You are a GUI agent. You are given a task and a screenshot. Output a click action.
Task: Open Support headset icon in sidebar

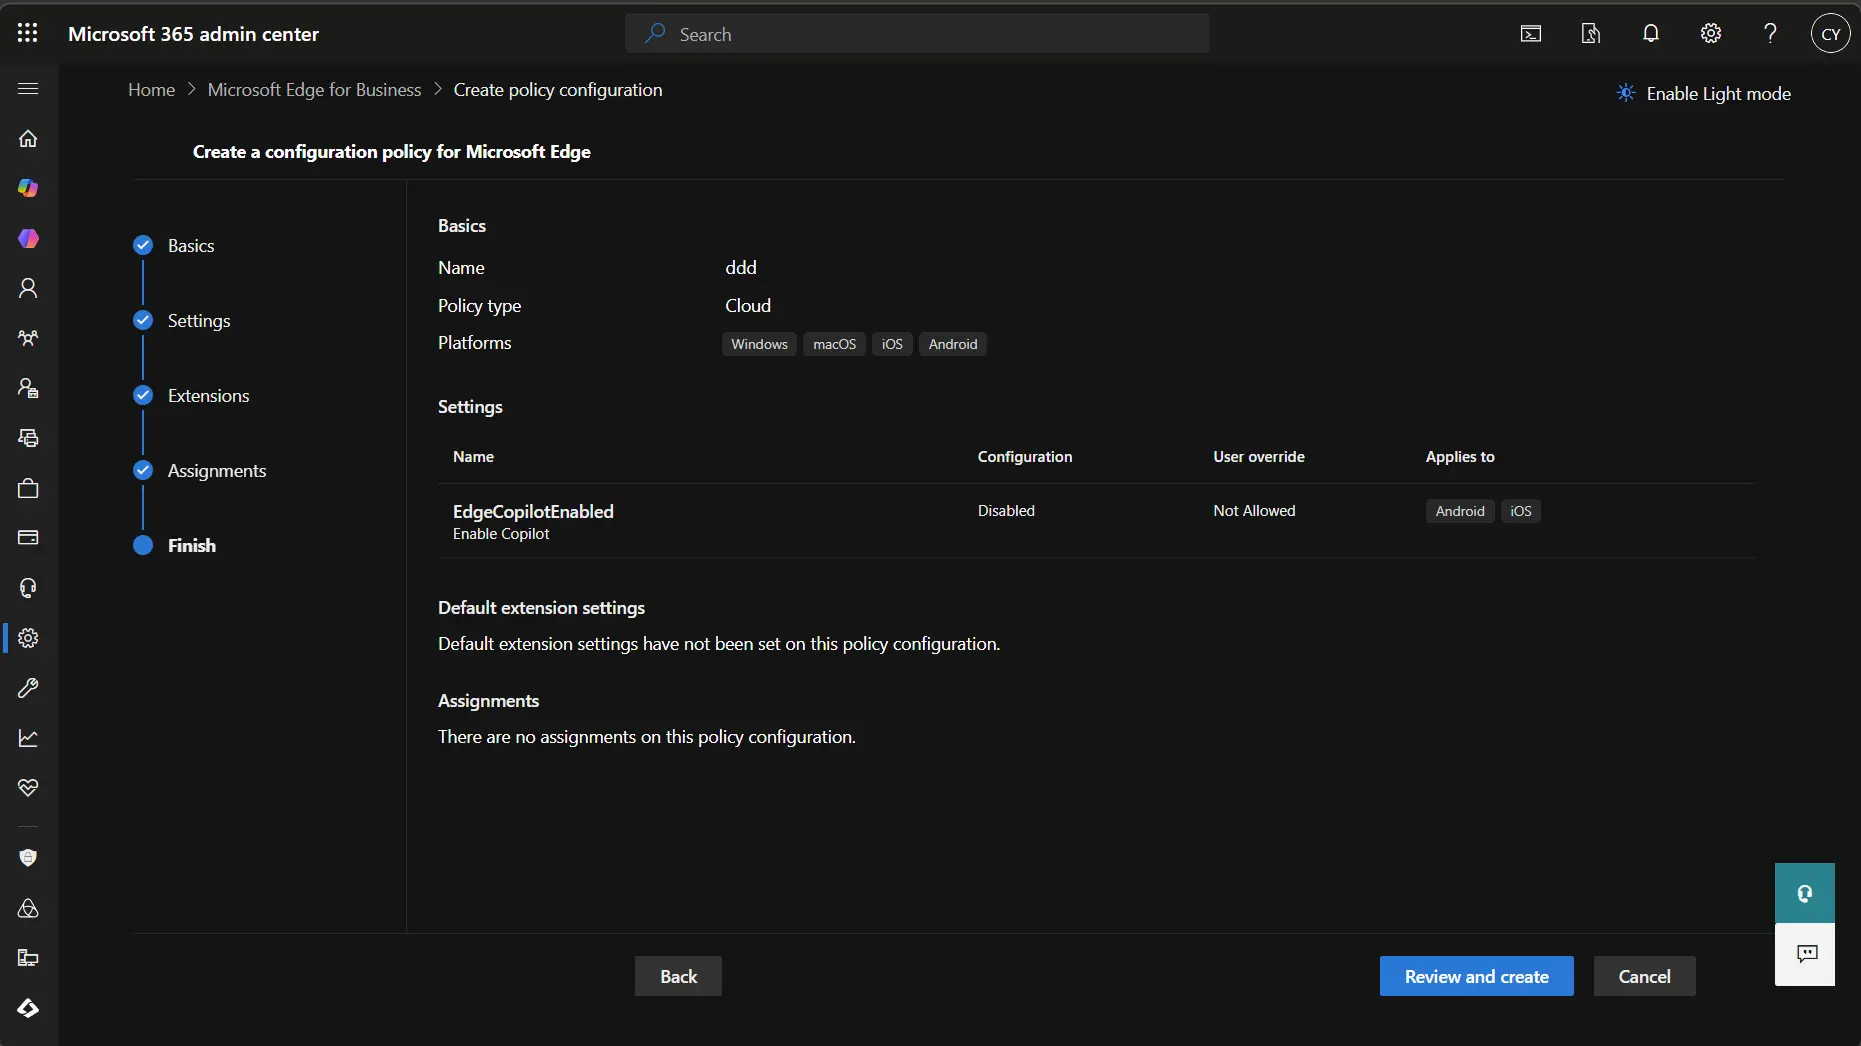28,588
